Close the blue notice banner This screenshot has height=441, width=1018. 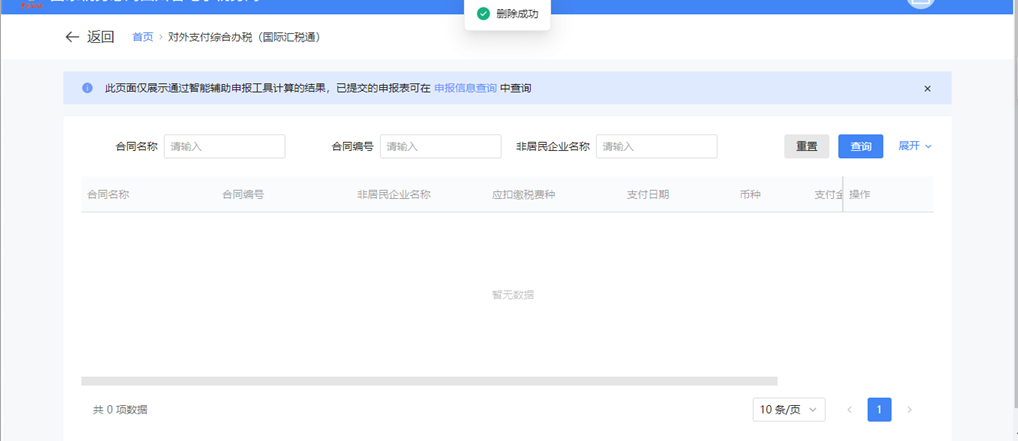point(927,88)
